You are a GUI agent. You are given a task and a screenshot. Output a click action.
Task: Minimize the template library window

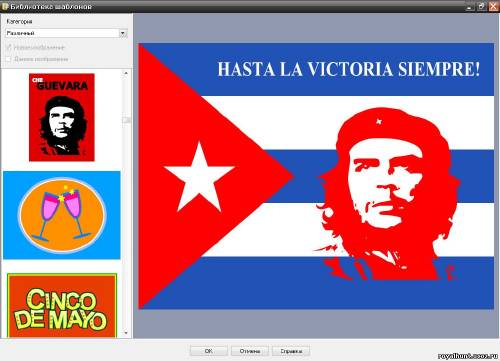coord(470,6)
